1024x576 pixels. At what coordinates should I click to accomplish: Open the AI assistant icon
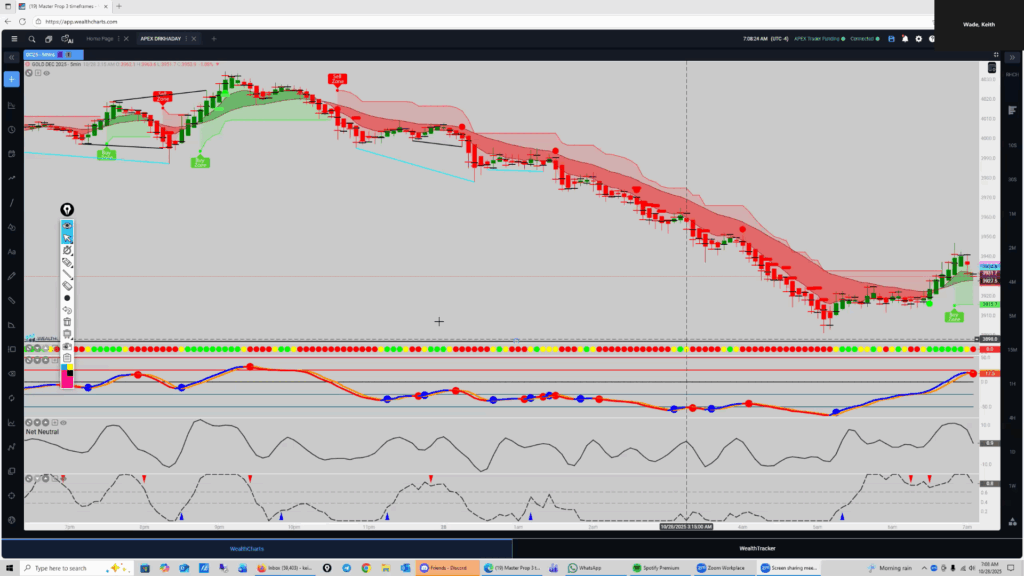(x=68, y=39)
